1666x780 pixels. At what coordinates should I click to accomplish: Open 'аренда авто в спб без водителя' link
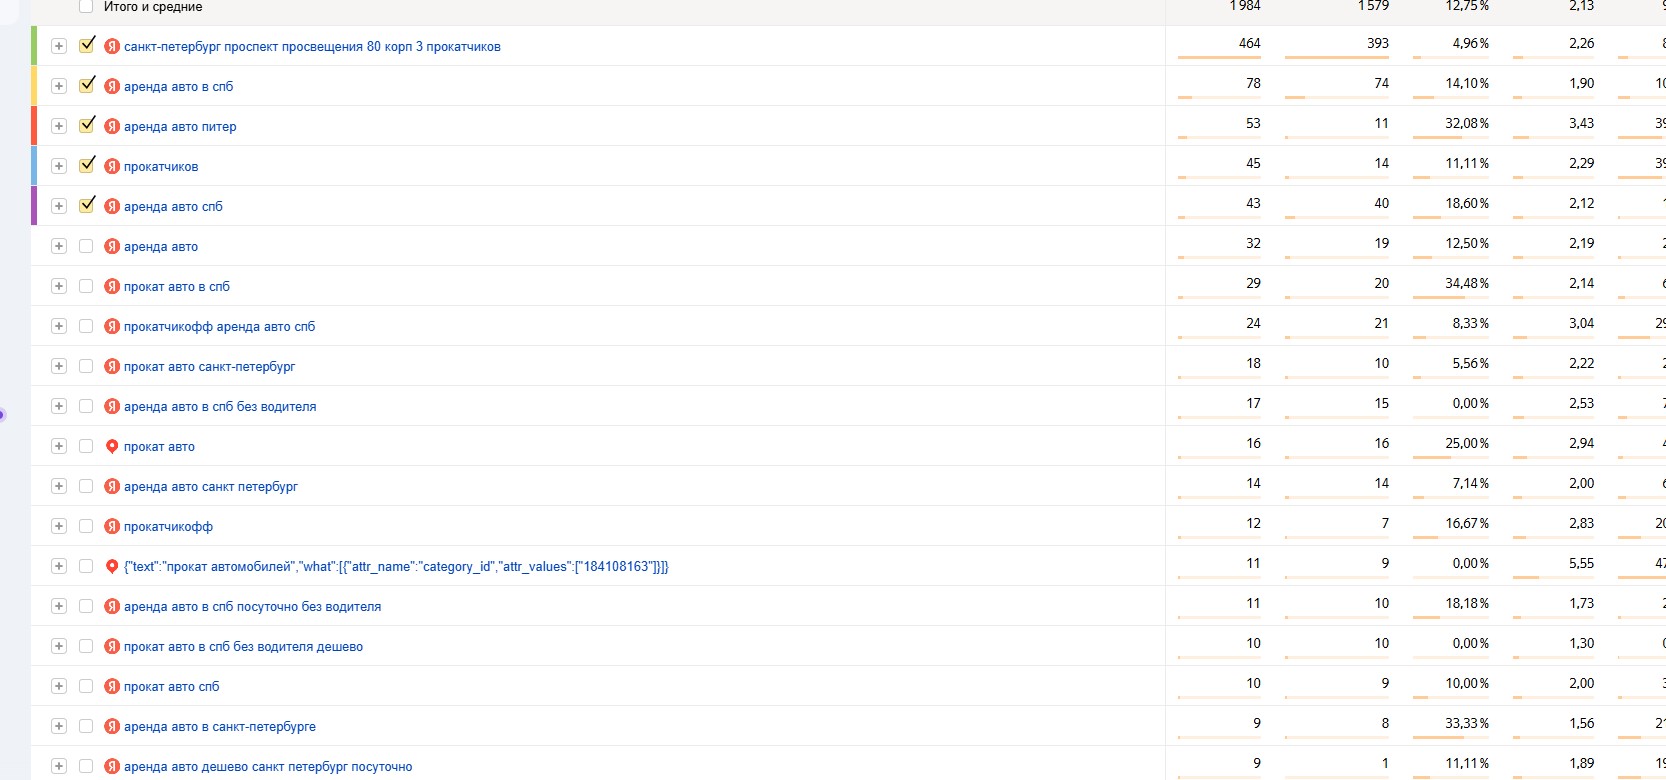220,406
